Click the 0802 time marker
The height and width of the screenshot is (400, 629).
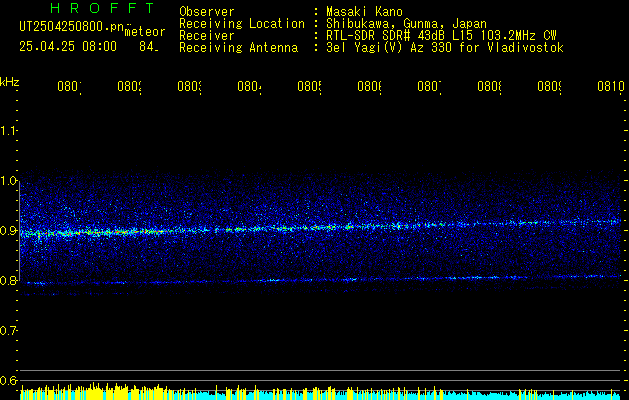coord(130,86)
